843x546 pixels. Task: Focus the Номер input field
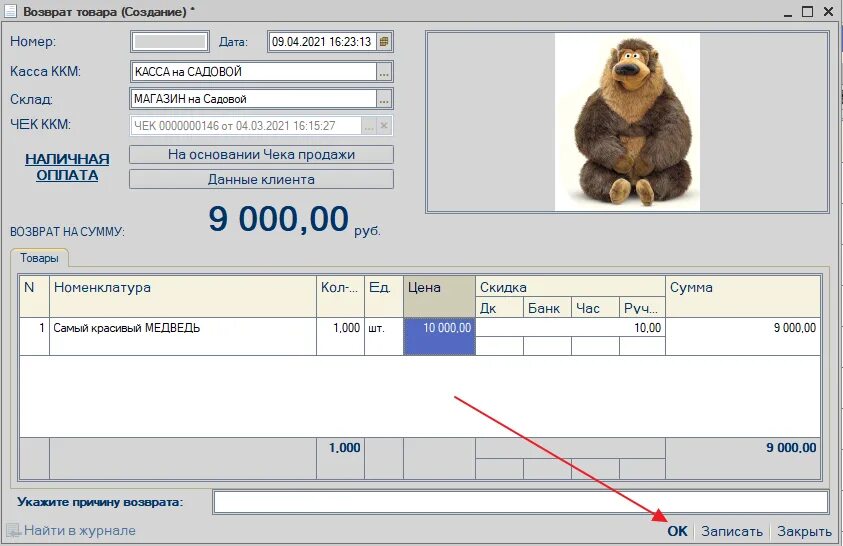(x=170, y=42)
